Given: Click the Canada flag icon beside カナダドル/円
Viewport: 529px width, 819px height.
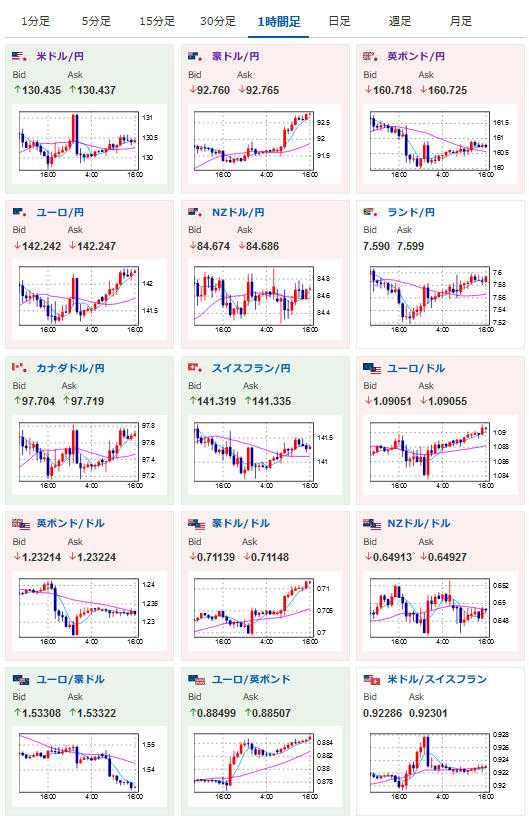Looking at the screenshot, I should click(19, 368).
